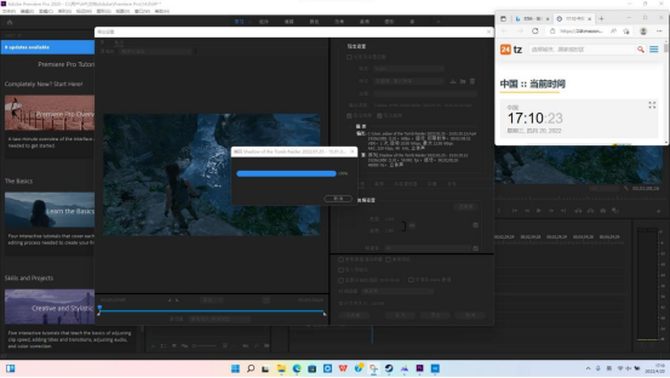Open the Program monitor button editor plus icon
The width and height of the screenshot is (670, 378).
[658, 211]
